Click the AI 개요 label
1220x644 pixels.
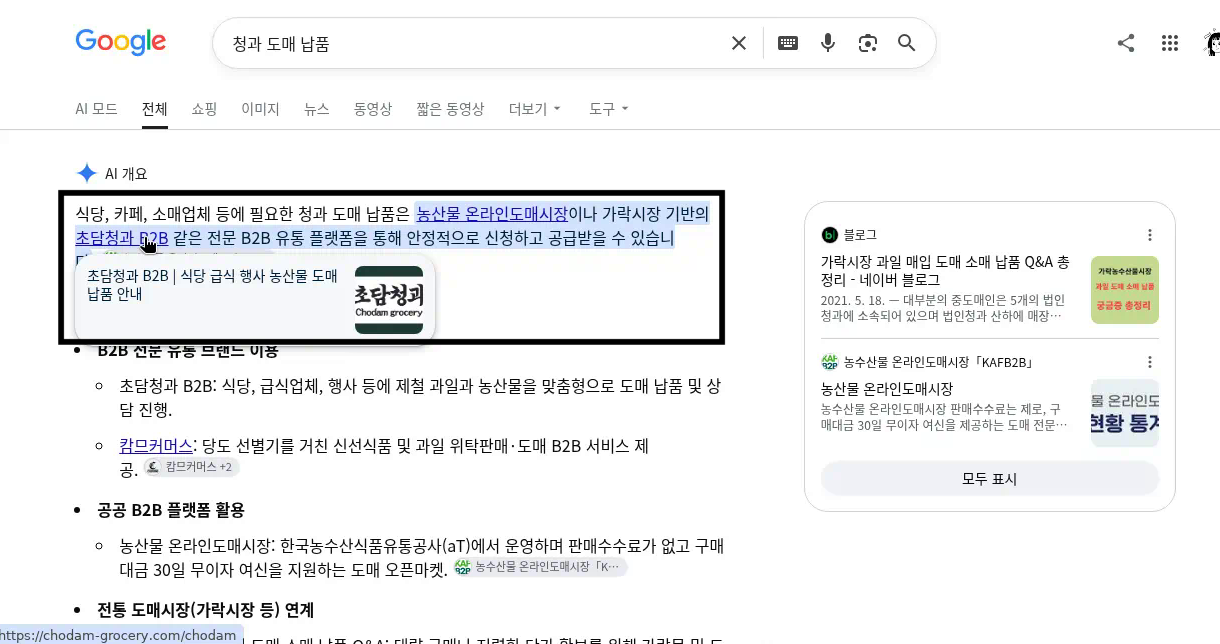pyautogui.click(x=126, y=173)
